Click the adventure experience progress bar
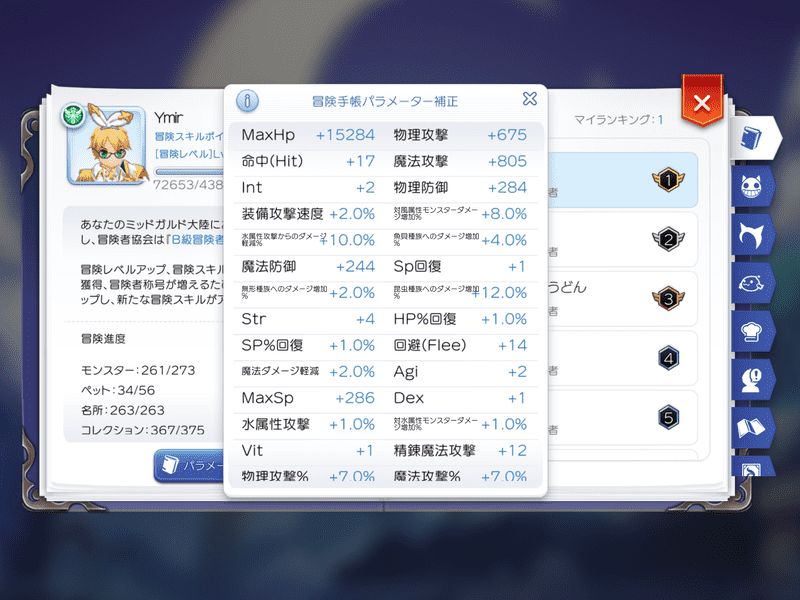Screen dimensions: 800x600 click(x=189, y=172)
